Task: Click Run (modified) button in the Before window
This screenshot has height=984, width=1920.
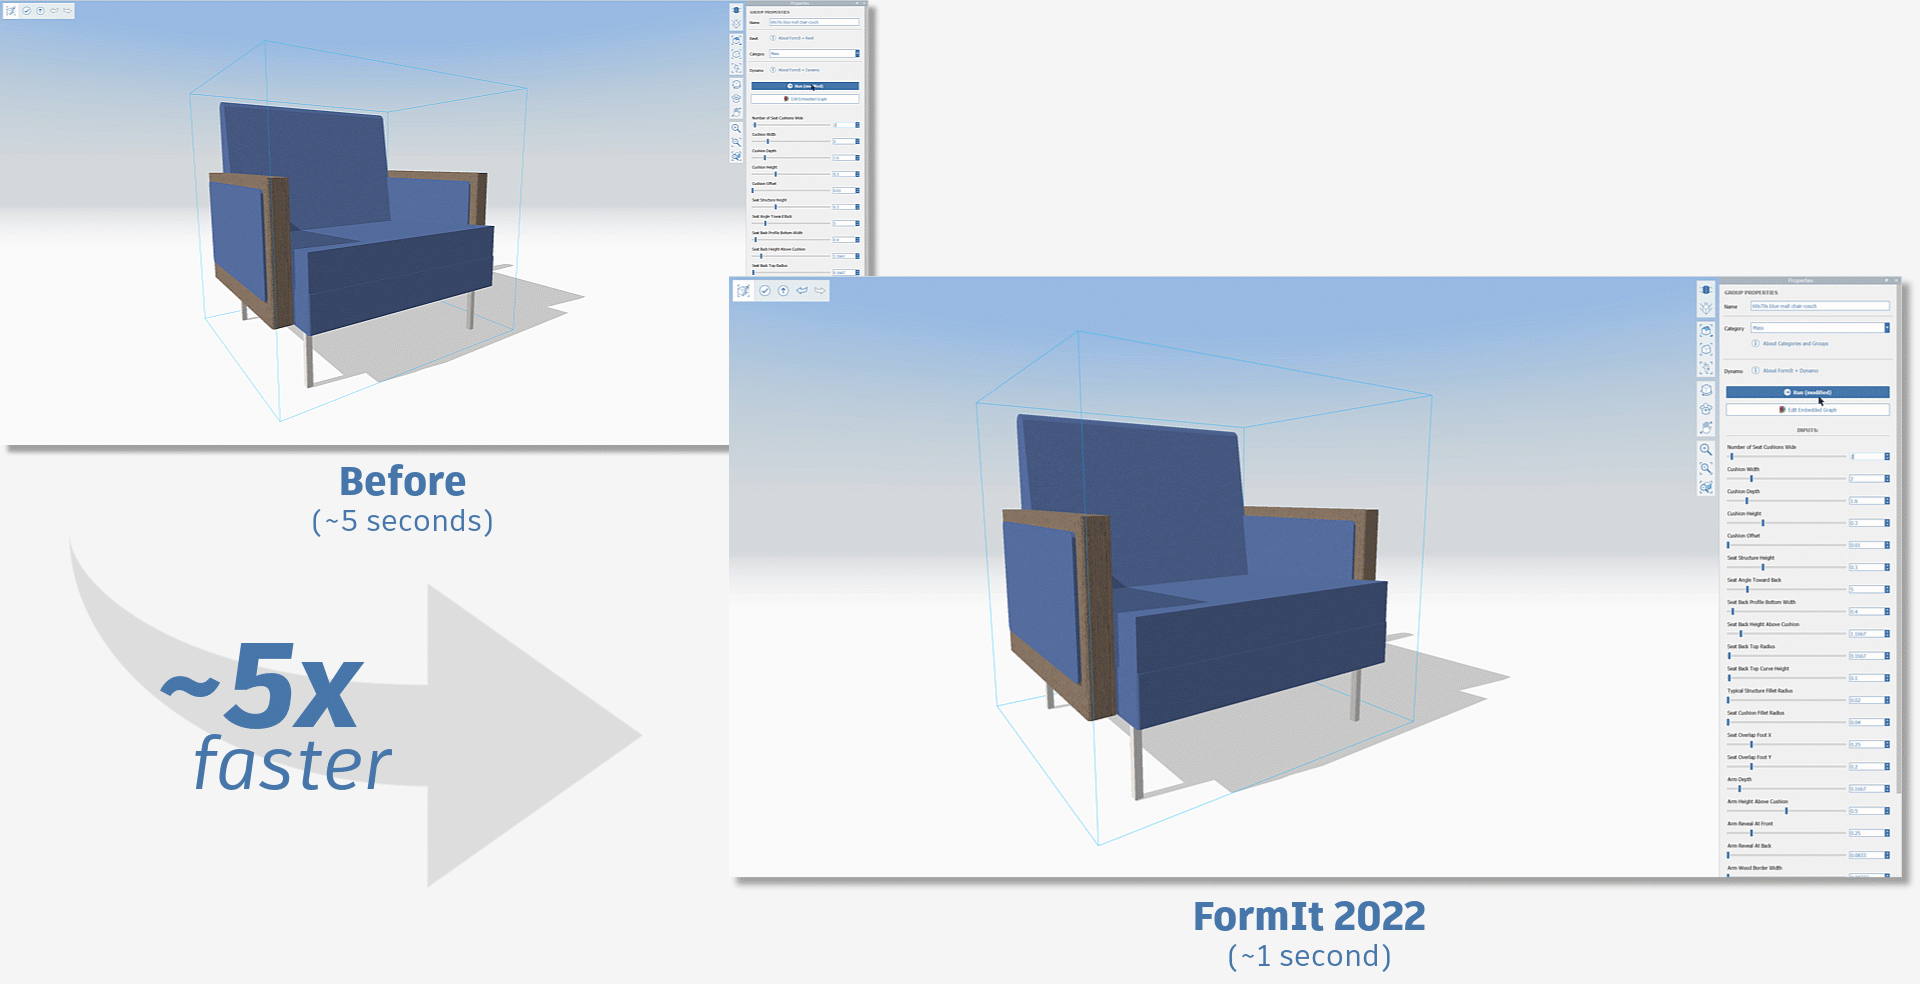Action: click(805, 86)
